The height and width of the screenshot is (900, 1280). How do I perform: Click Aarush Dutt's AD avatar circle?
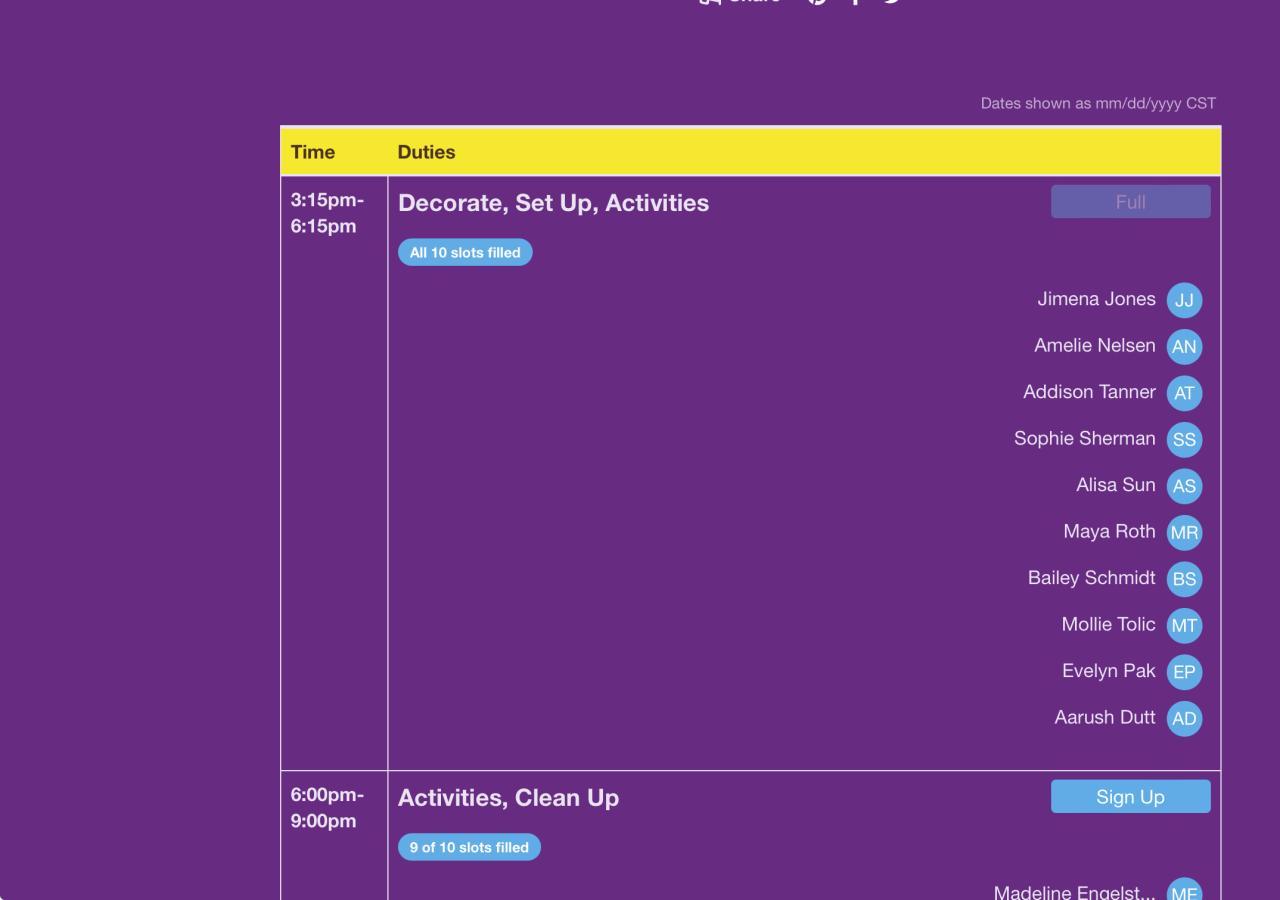[1184, 718]
